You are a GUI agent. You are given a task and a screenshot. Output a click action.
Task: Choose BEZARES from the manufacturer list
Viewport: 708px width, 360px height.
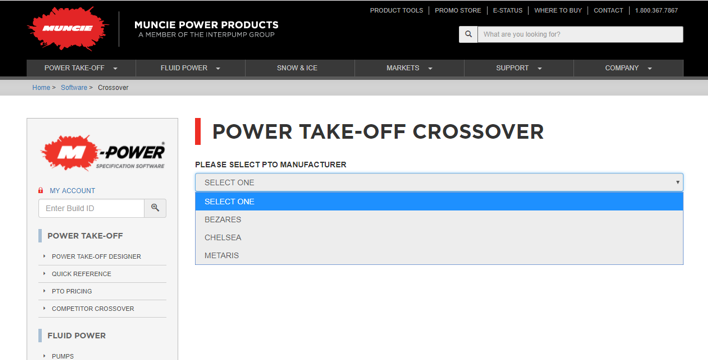(x=439, y=220)
